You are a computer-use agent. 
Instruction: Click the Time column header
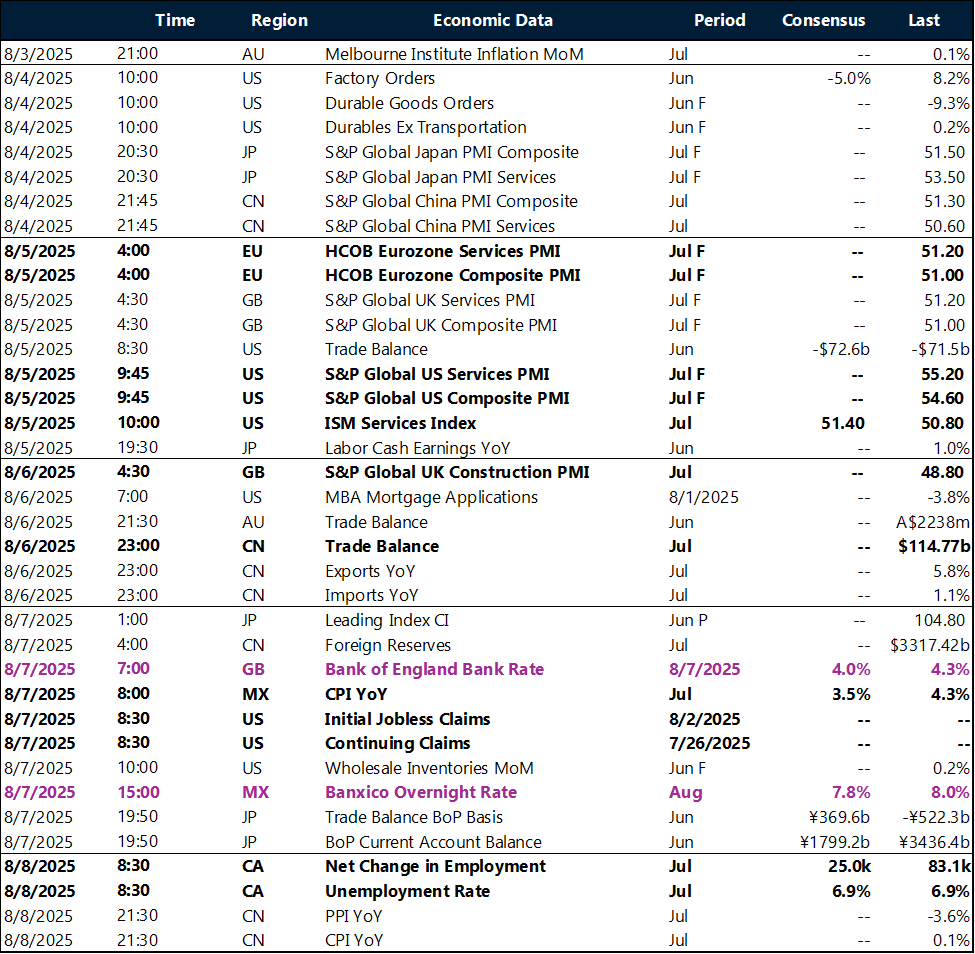click(x=176, y=20)
